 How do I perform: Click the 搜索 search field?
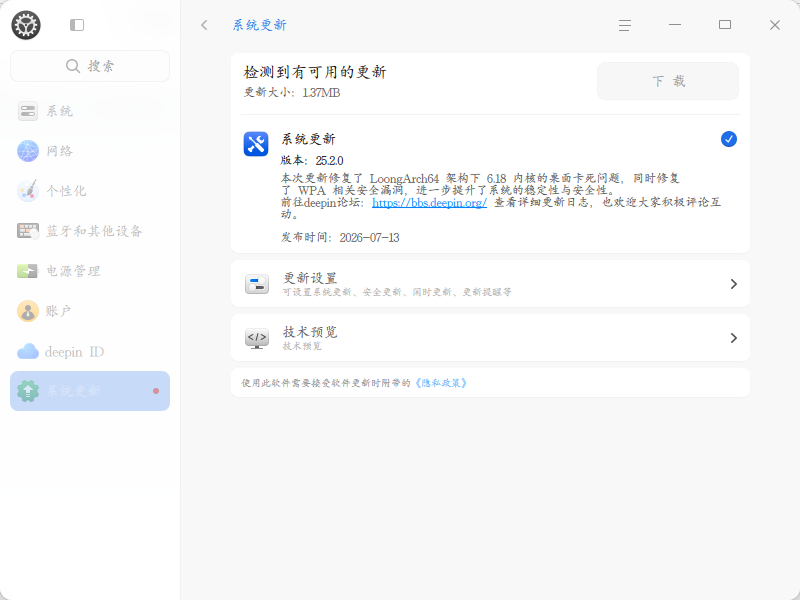tap(90, 66)
